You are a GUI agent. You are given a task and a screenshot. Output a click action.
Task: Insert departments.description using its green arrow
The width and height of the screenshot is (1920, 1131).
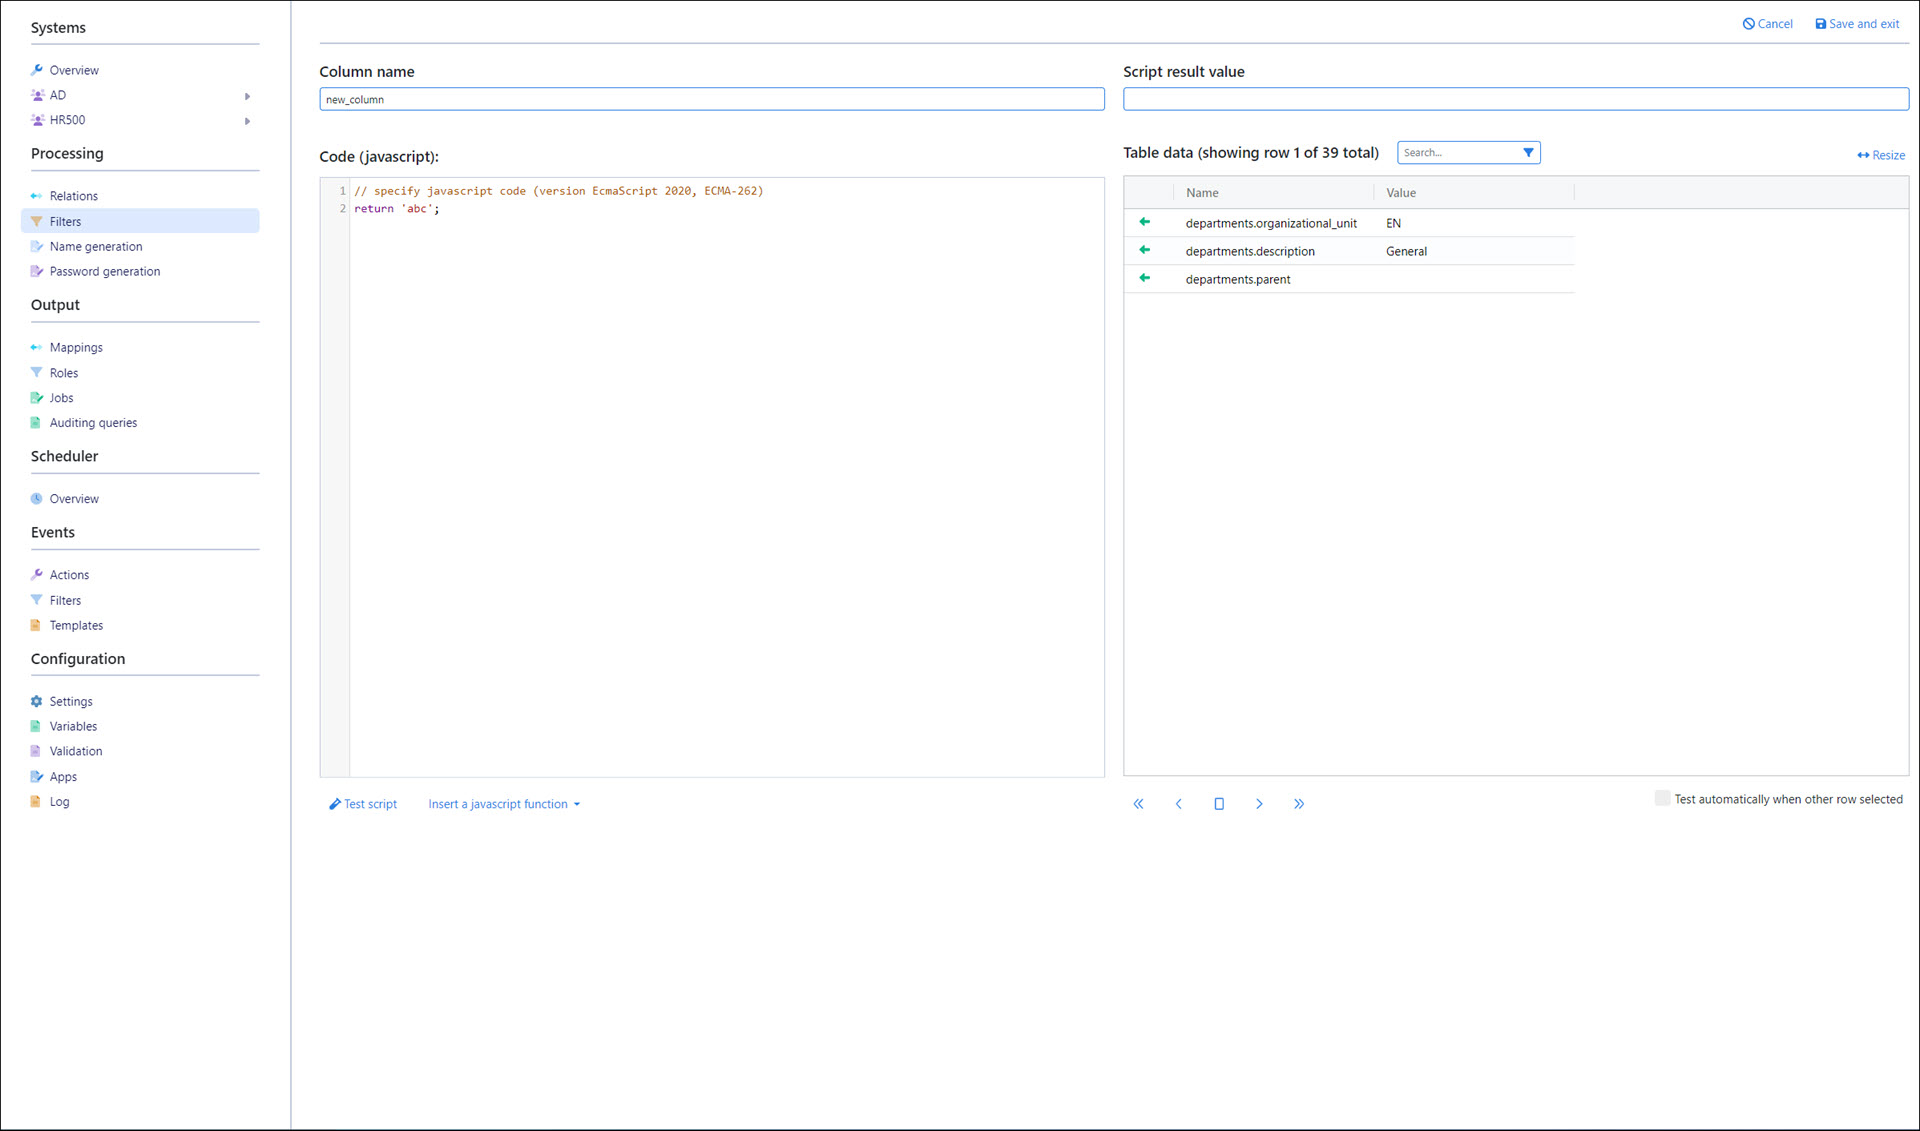click(1145, 250)
